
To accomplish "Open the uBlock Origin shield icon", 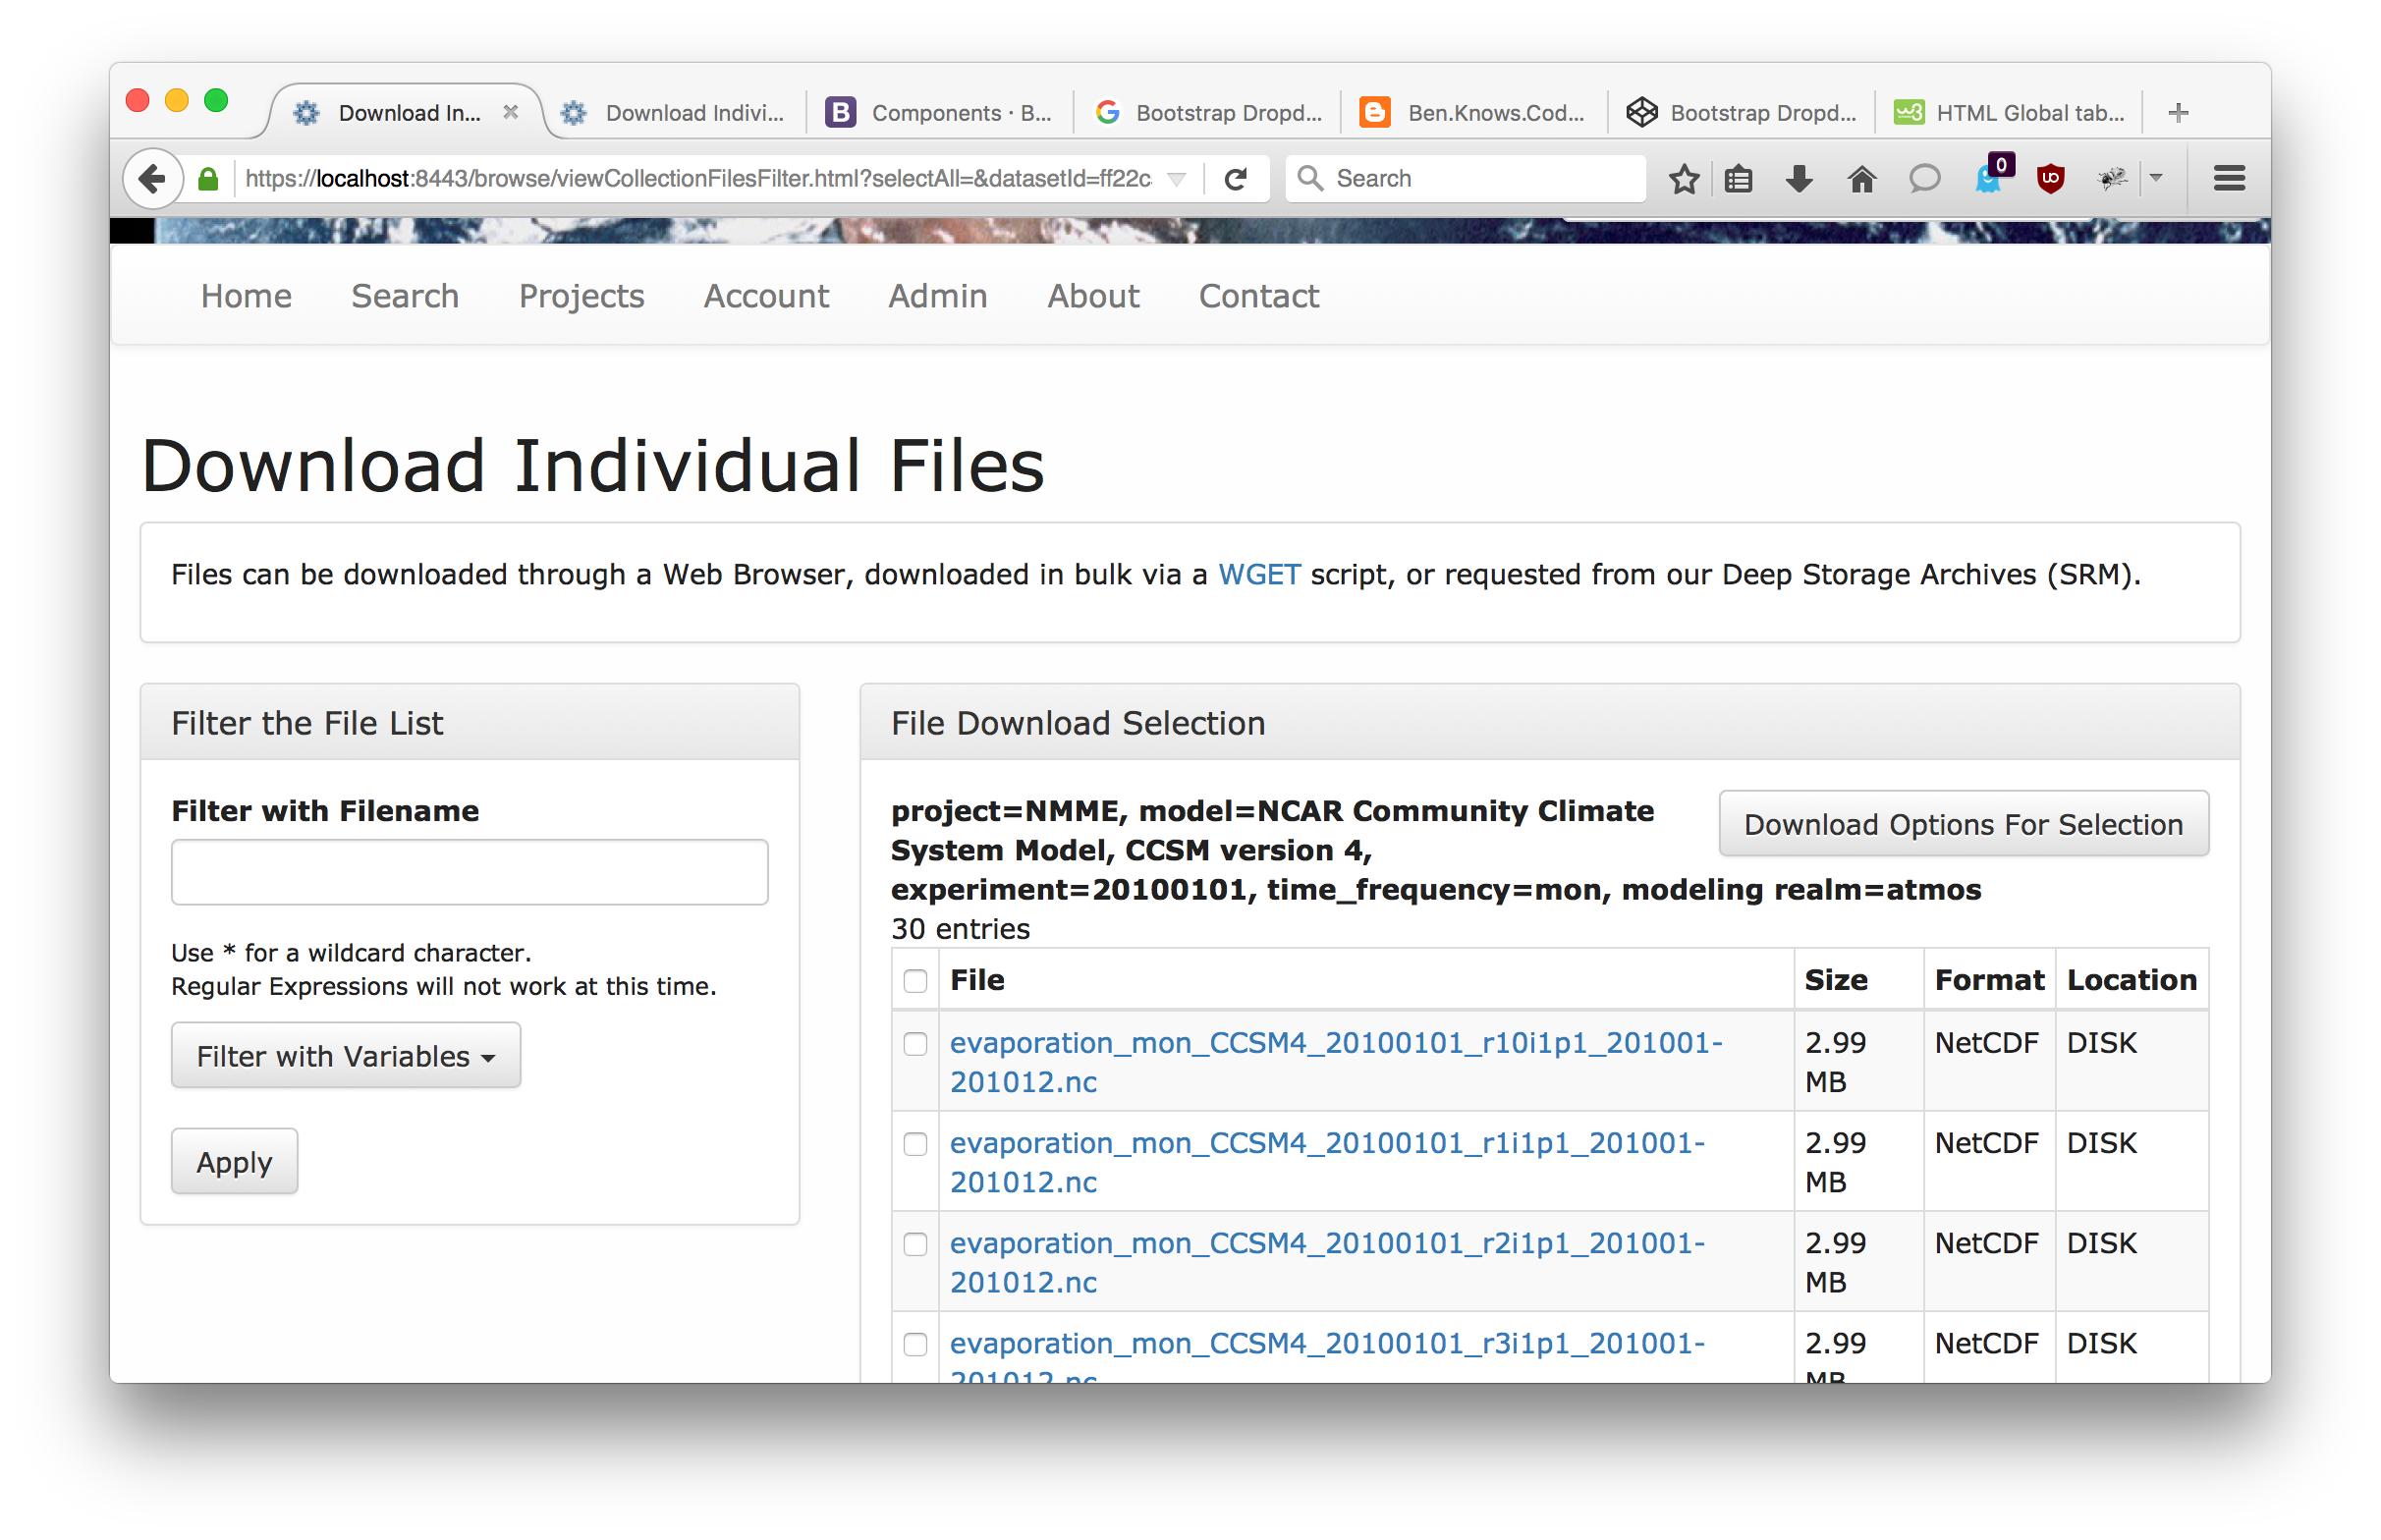I will click(x=2050, y=179).
